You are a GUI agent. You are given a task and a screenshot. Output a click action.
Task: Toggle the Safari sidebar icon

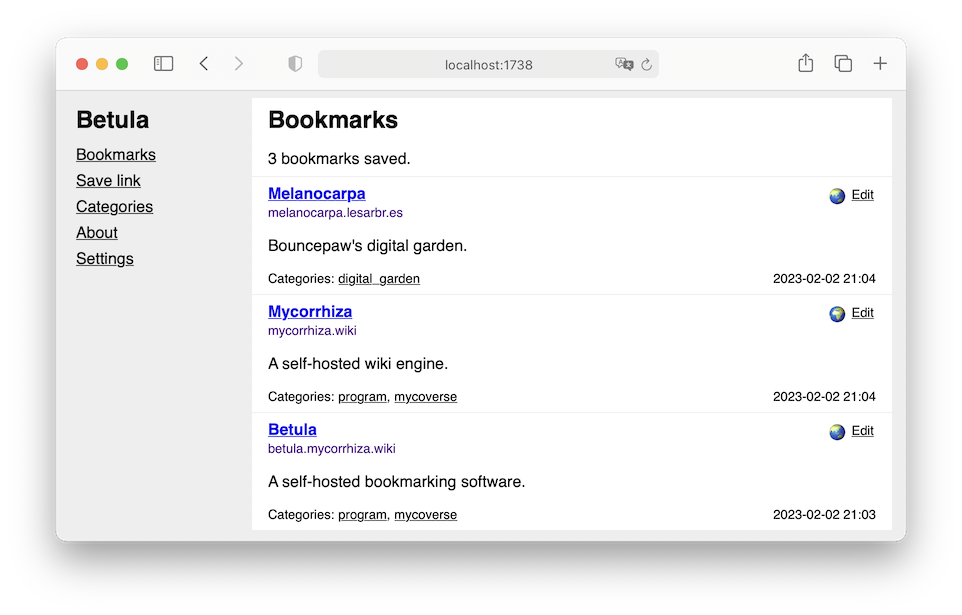[163, 64]
